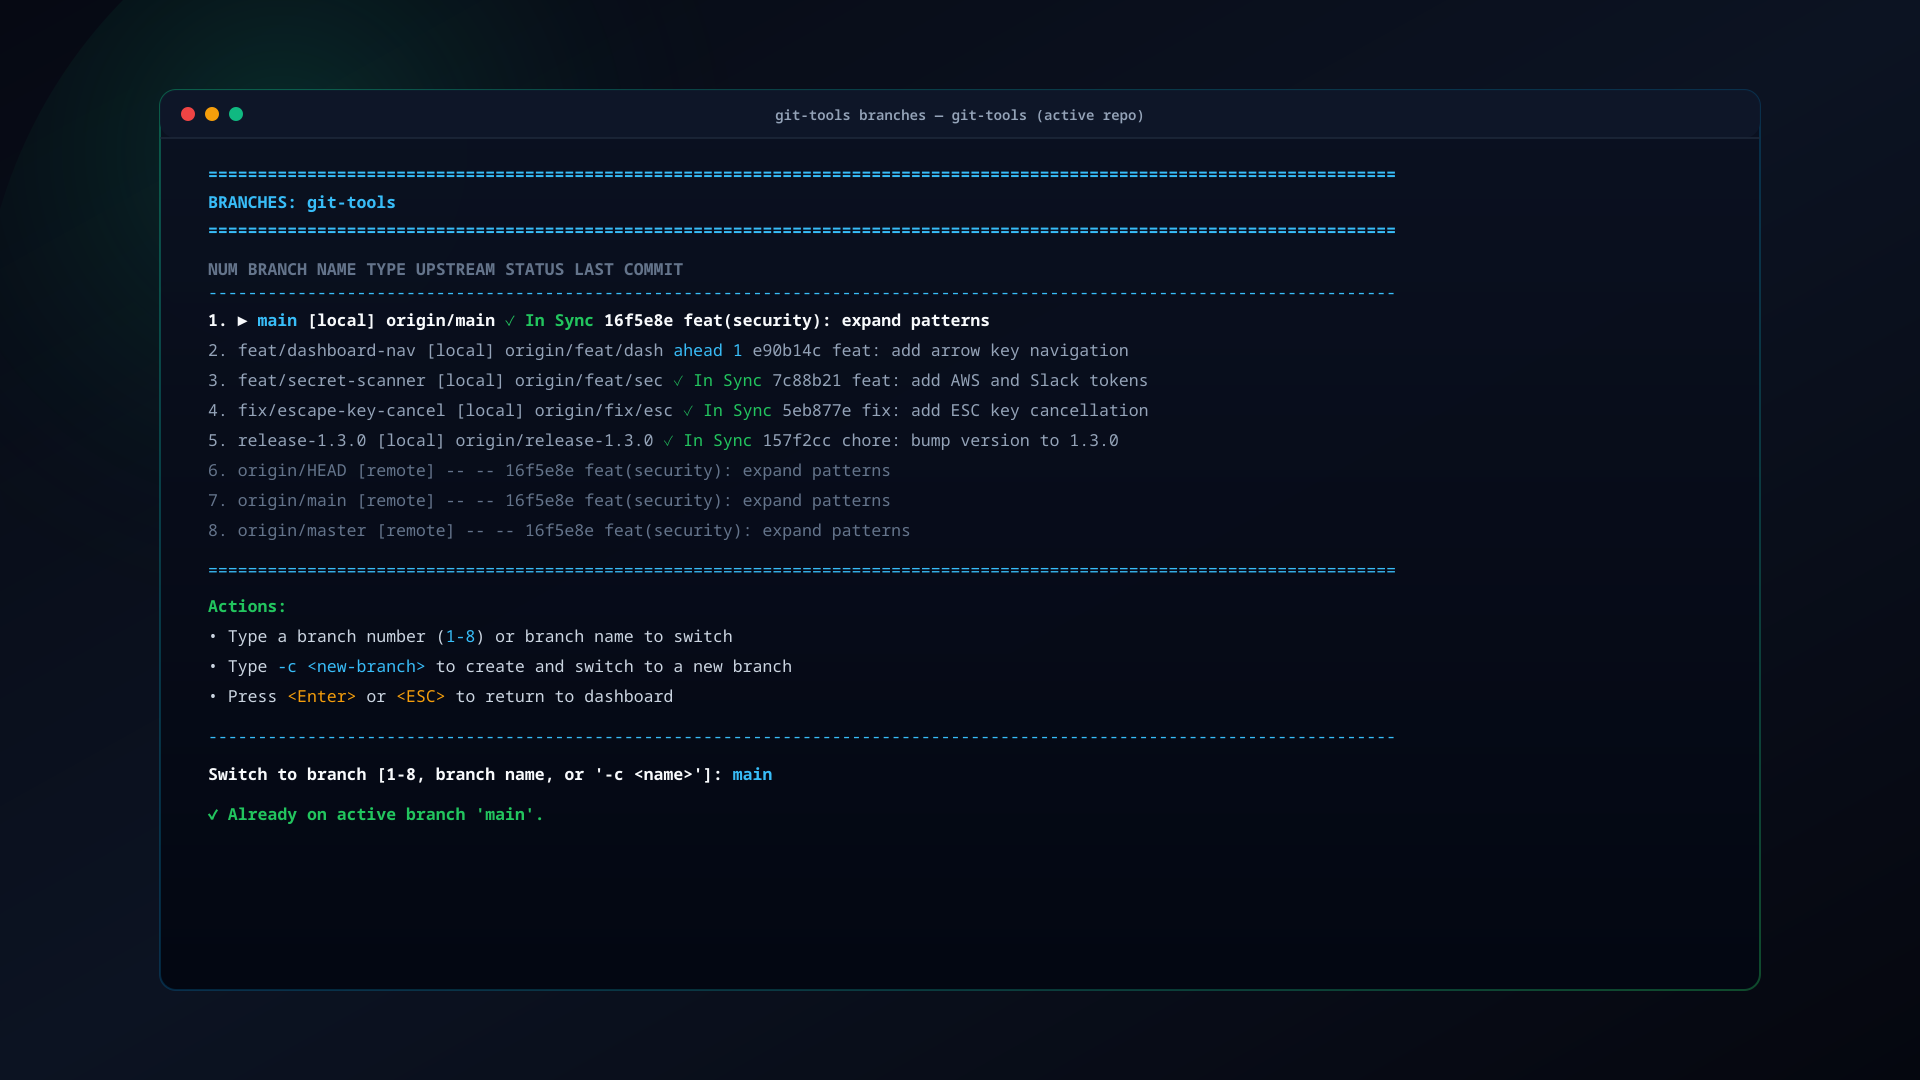Click the '1-8' range in the Actions list
Viewport: 1920px width, 1080px height.
pos(460,637)
